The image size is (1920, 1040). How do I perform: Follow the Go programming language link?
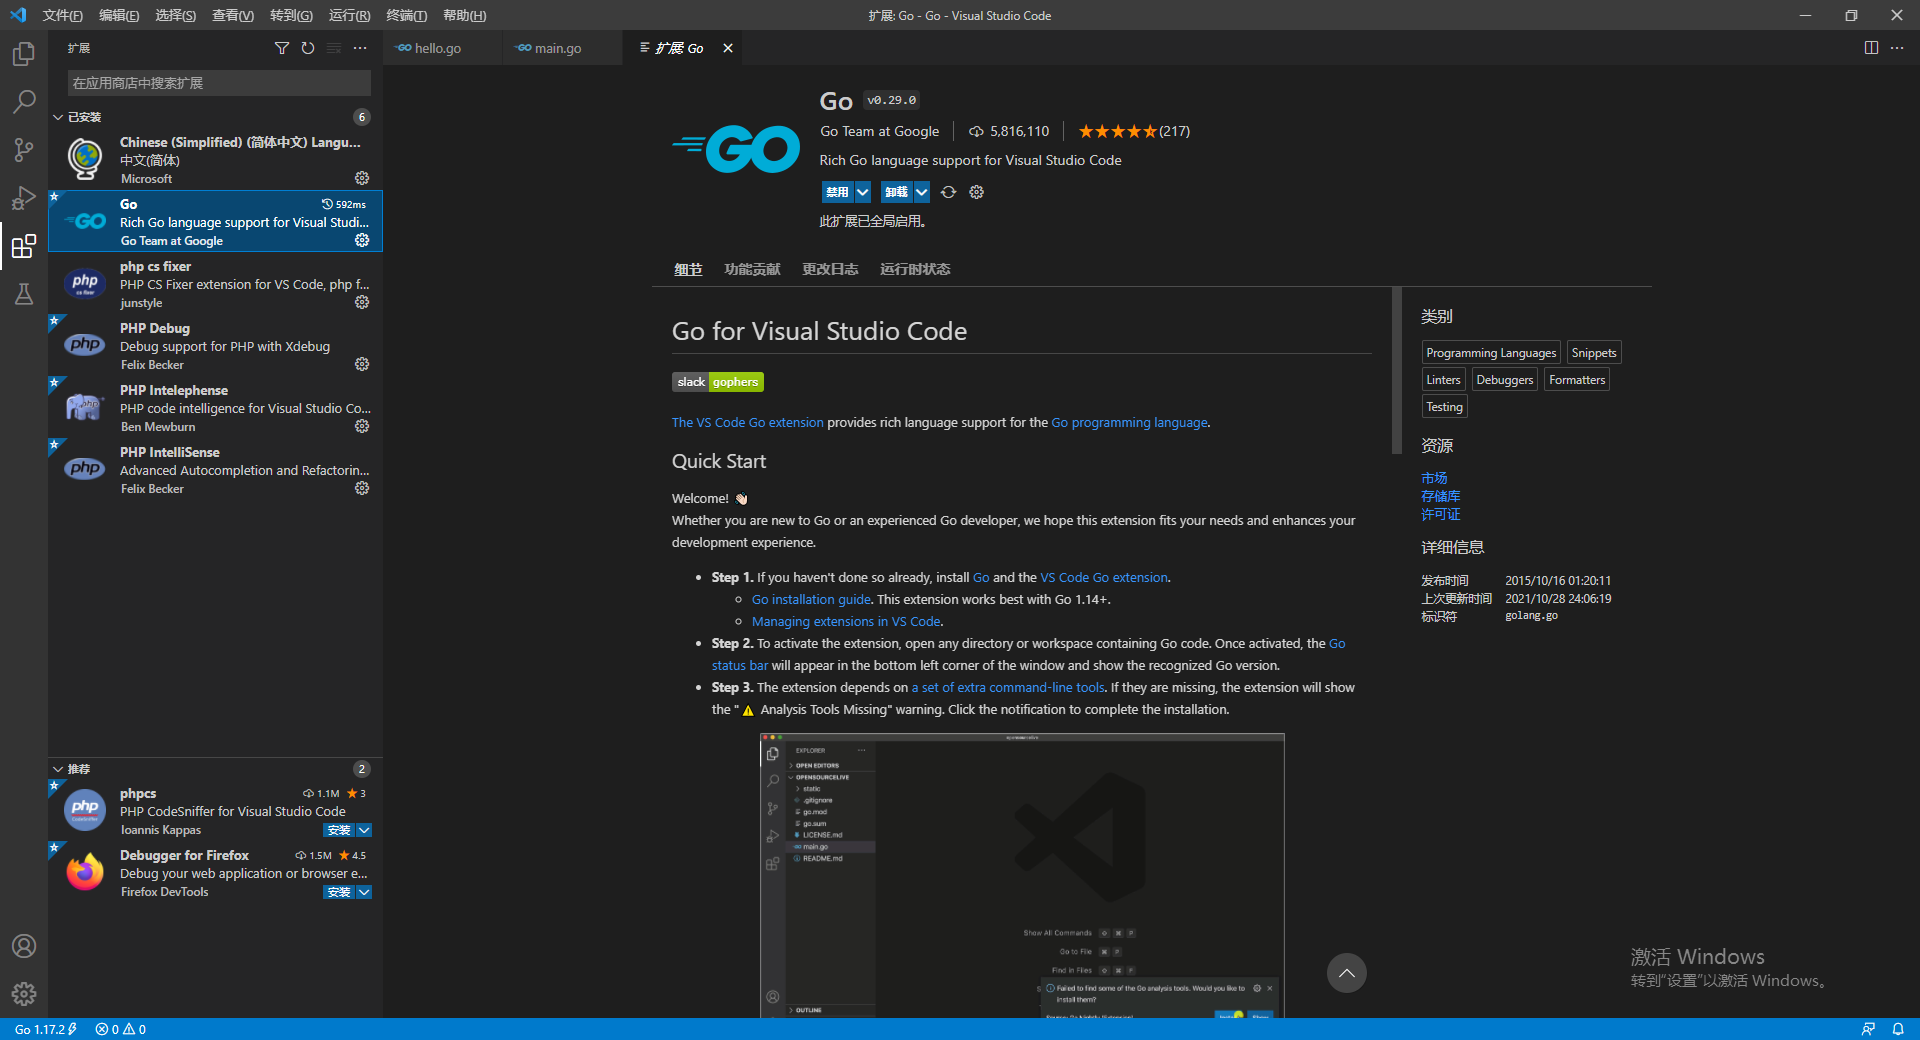1129,422
